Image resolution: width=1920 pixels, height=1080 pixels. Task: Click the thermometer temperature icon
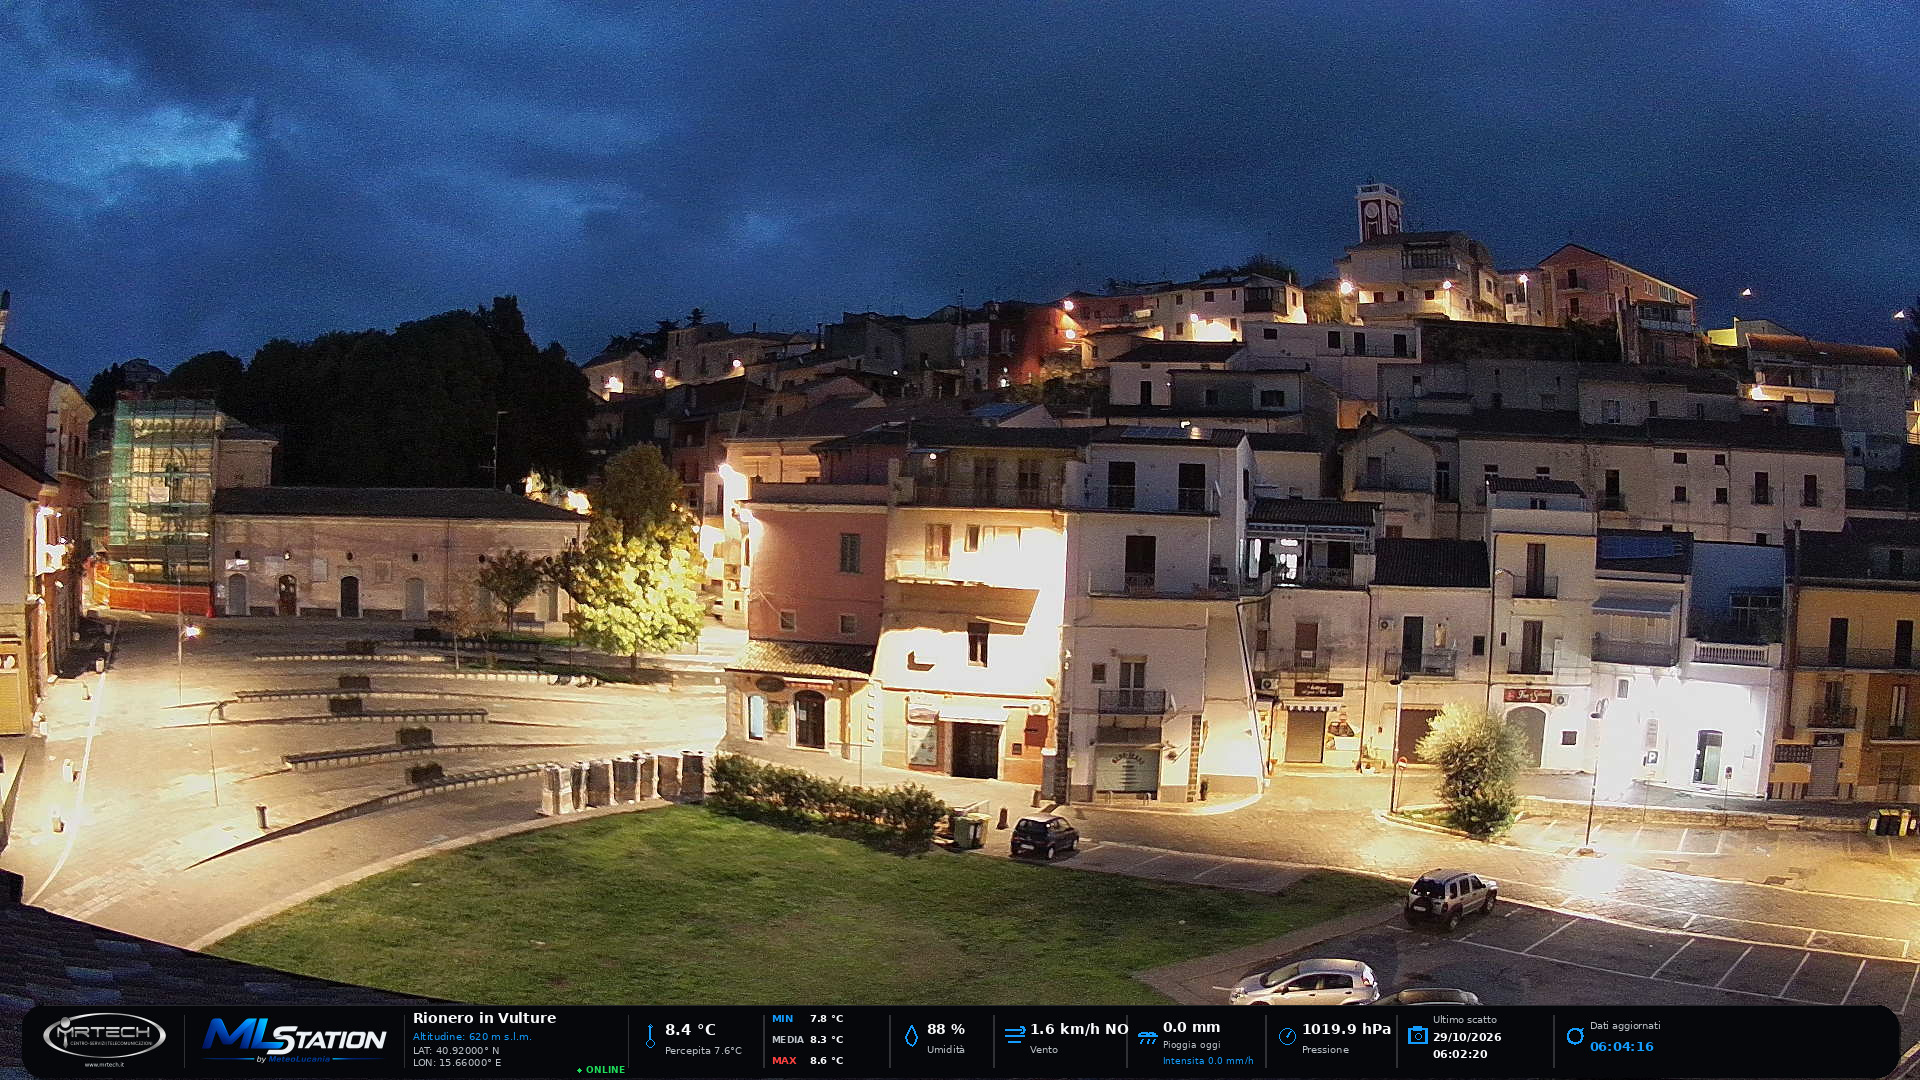point(650,1036)
